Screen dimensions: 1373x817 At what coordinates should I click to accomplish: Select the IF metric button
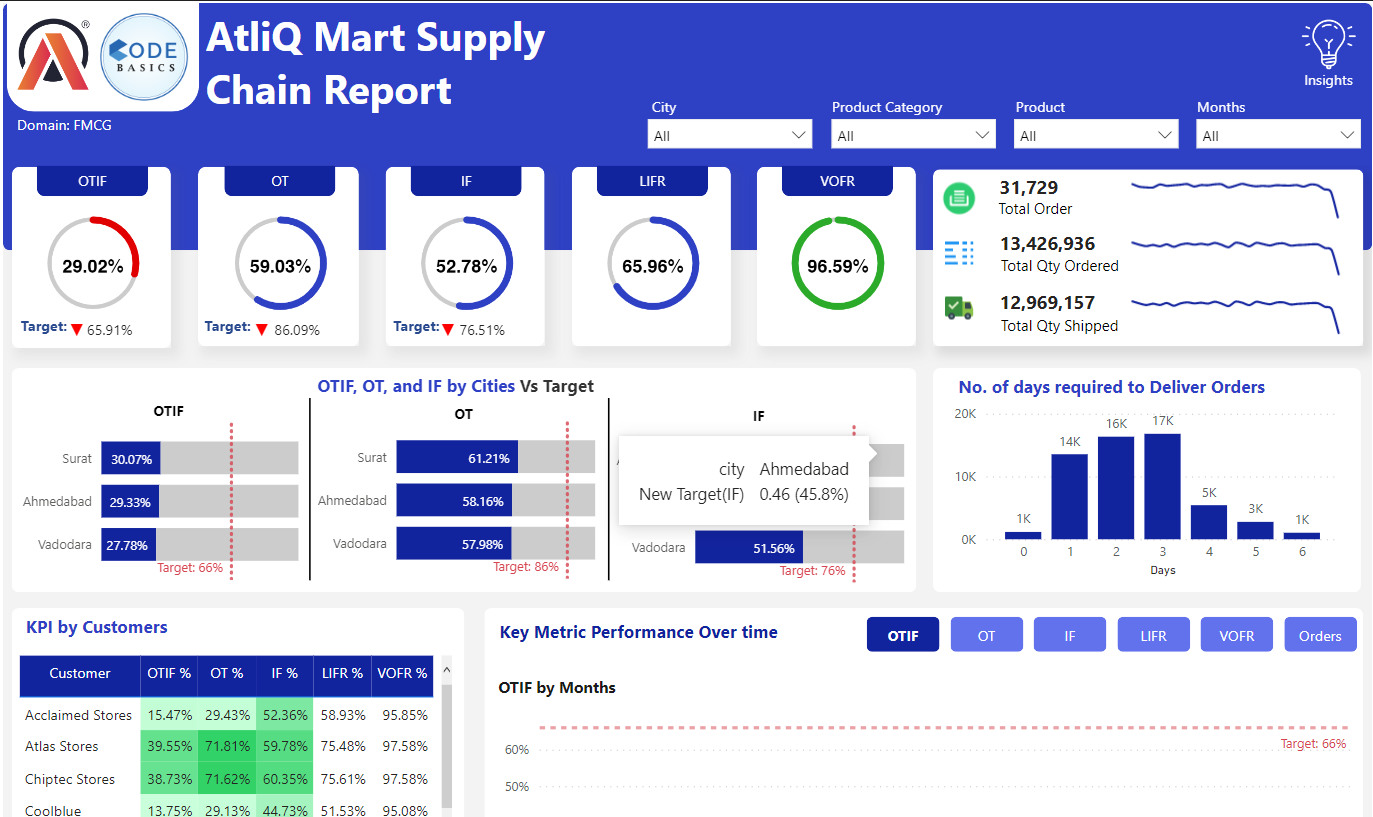point(1069,634)
